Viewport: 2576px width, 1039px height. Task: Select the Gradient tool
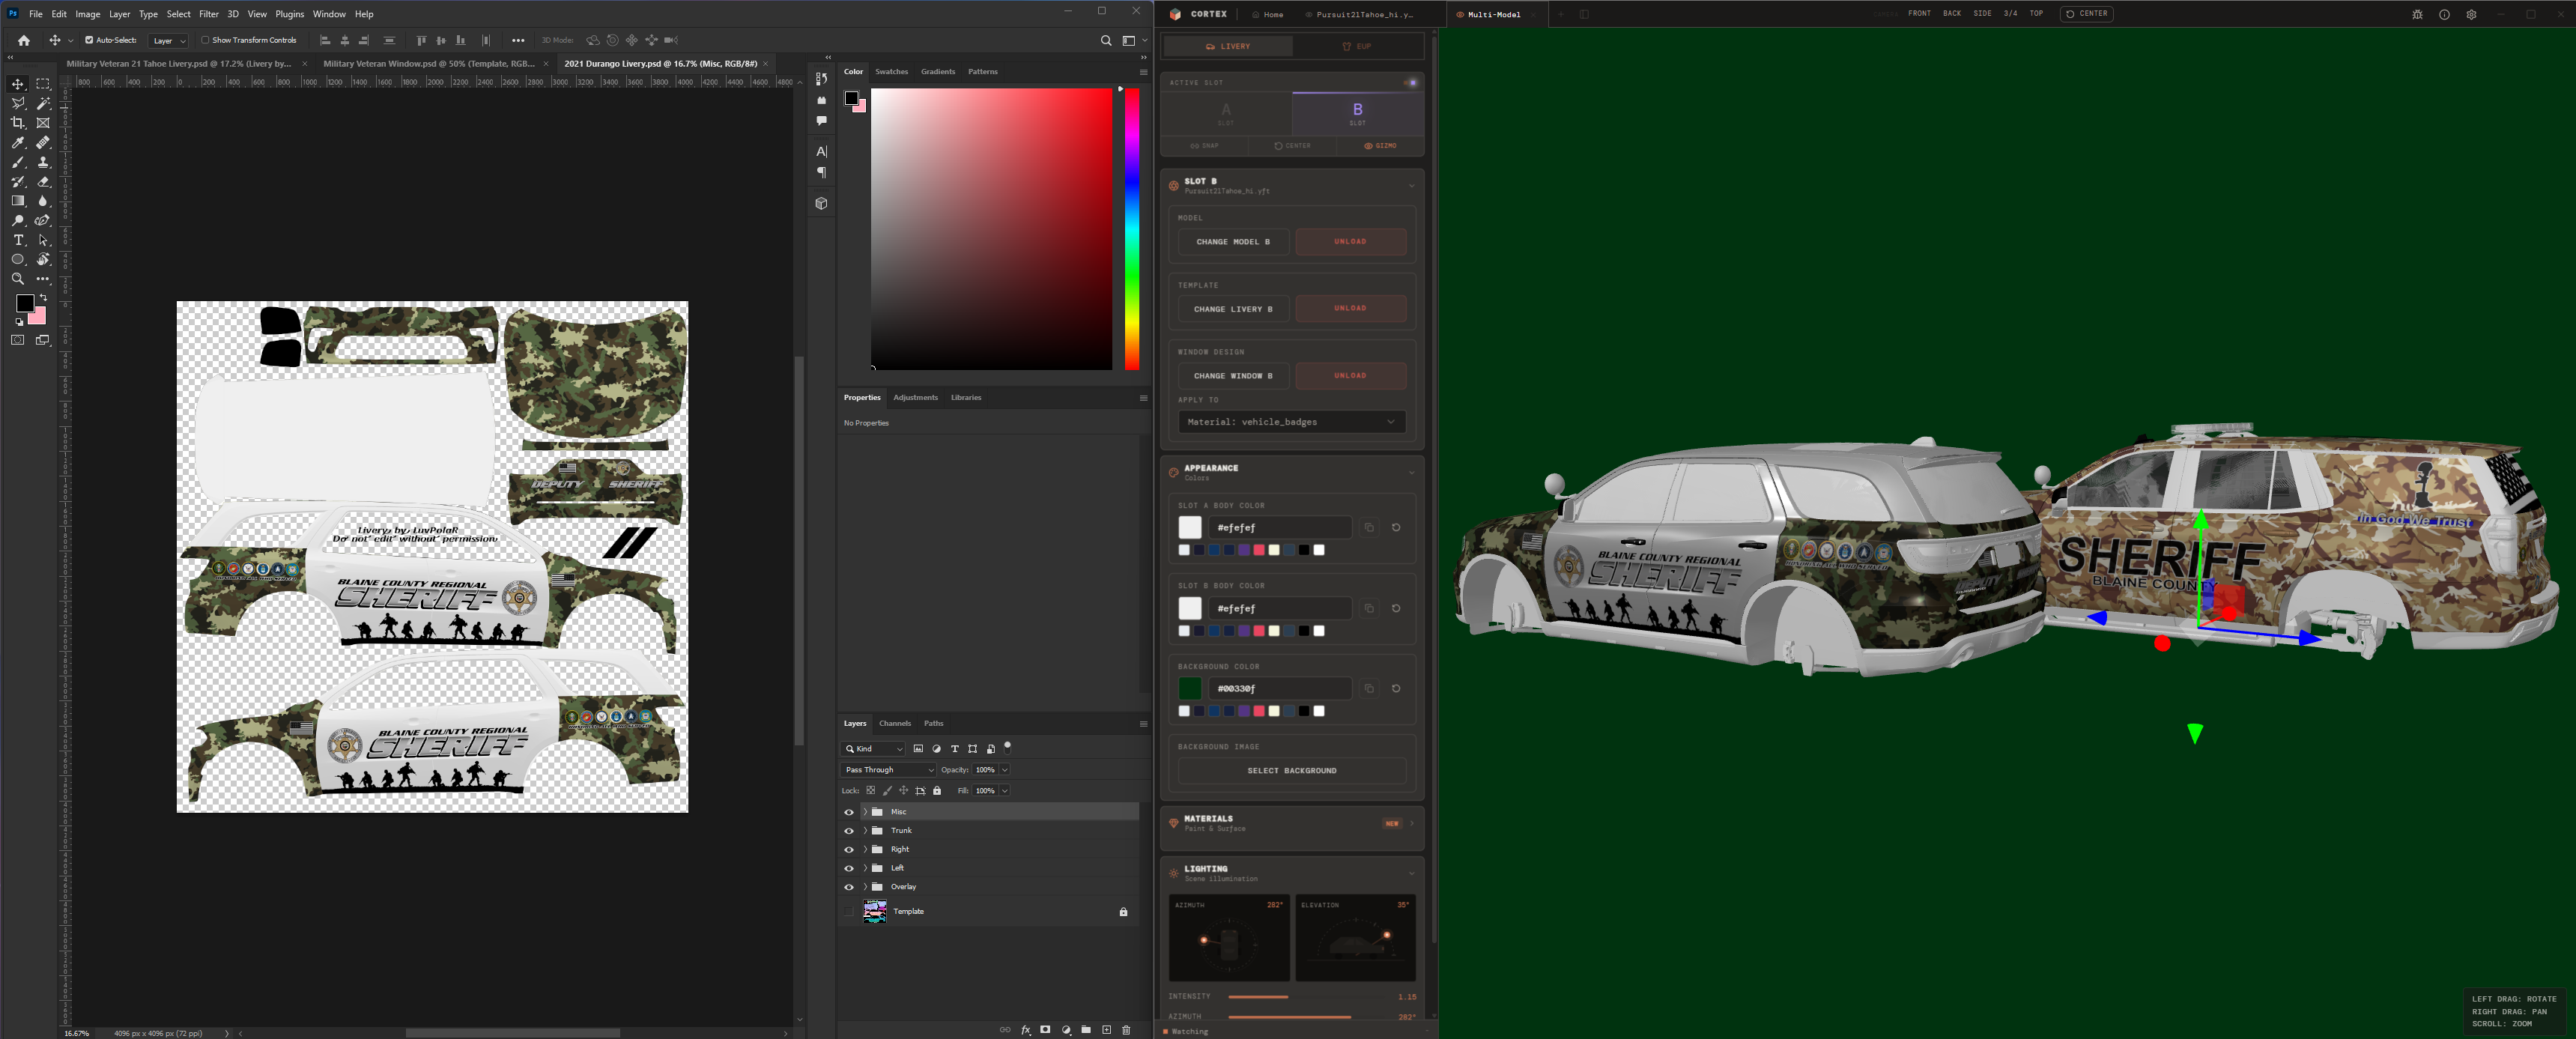coord(18,201)
